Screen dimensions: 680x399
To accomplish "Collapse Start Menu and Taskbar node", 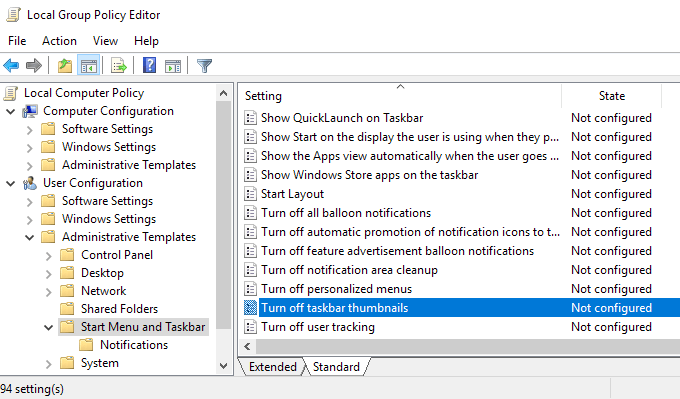I will [x=49, y=327].
